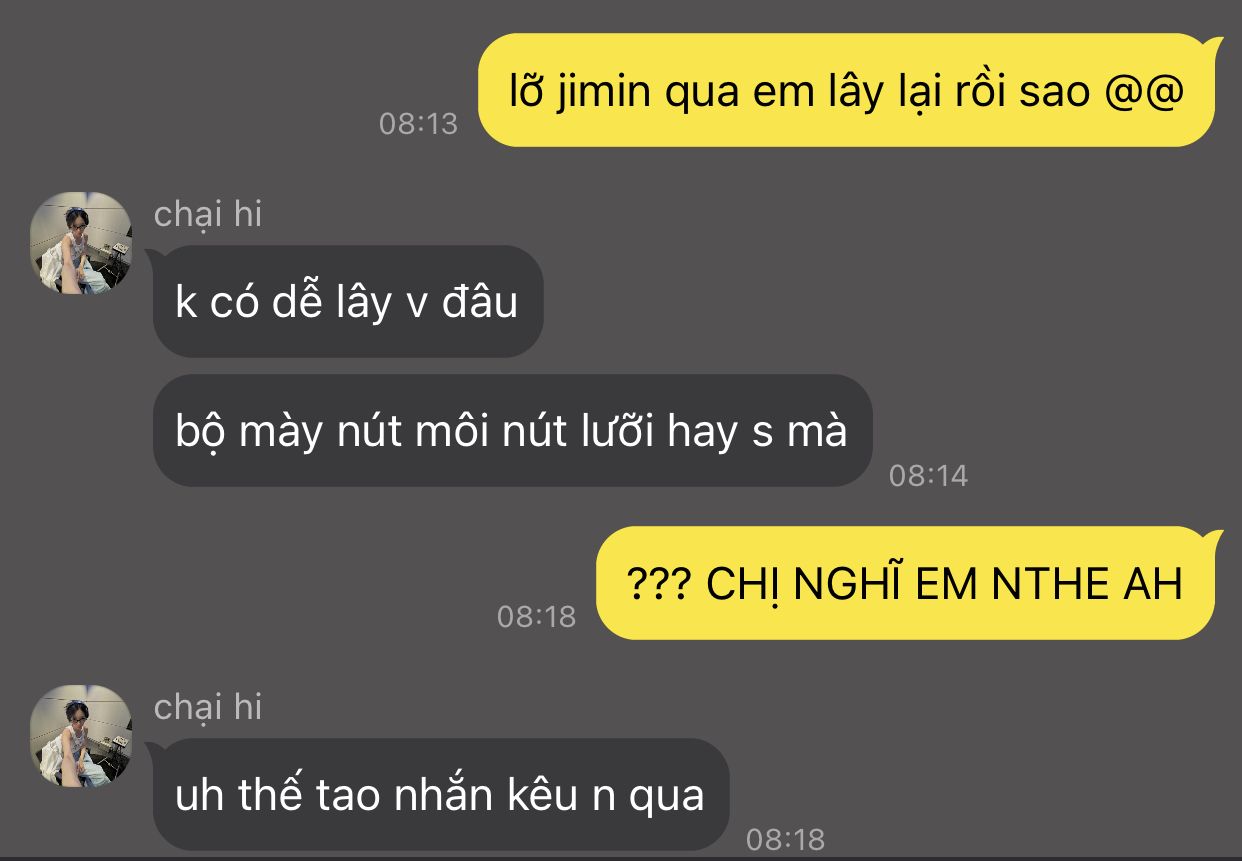Click the 08:18 timestamp after the last gray message

[785, 839]
